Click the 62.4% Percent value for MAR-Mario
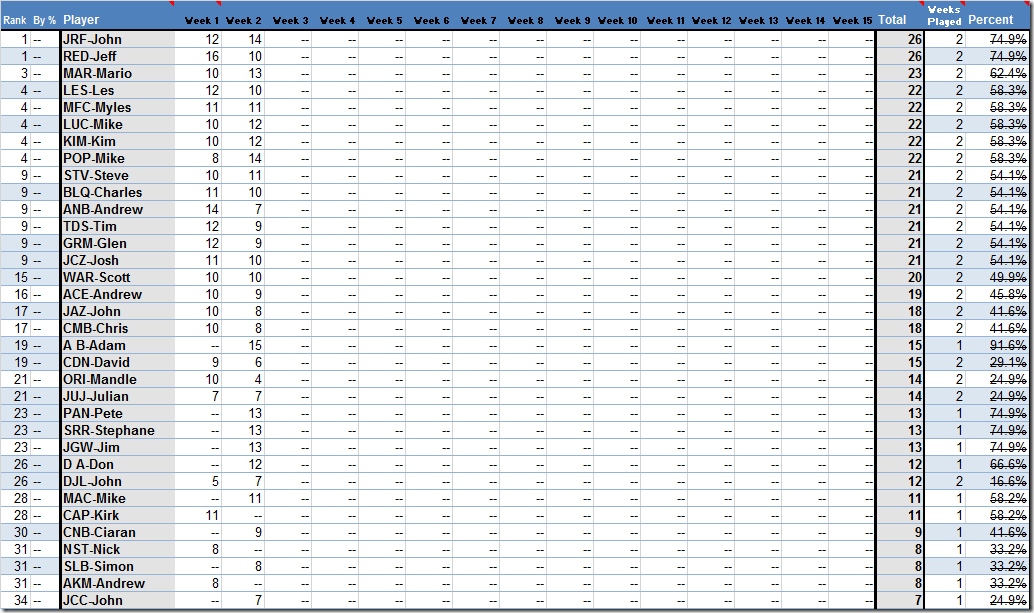Image resolution: width=1034 pixels, height=613 pixels. point(1008,74)
